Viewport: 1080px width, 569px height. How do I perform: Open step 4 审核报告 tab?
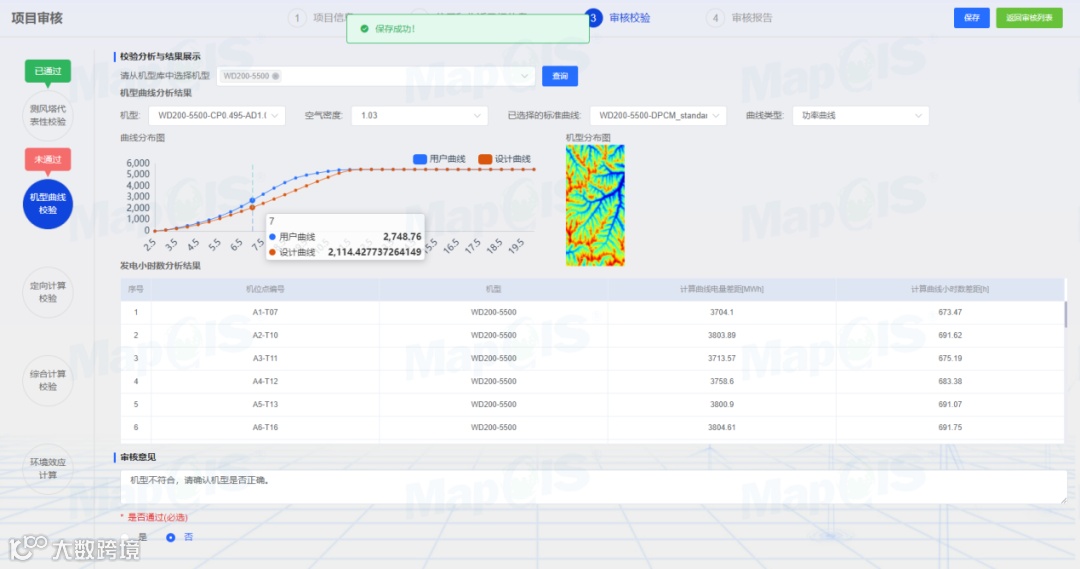click(740, 18)
